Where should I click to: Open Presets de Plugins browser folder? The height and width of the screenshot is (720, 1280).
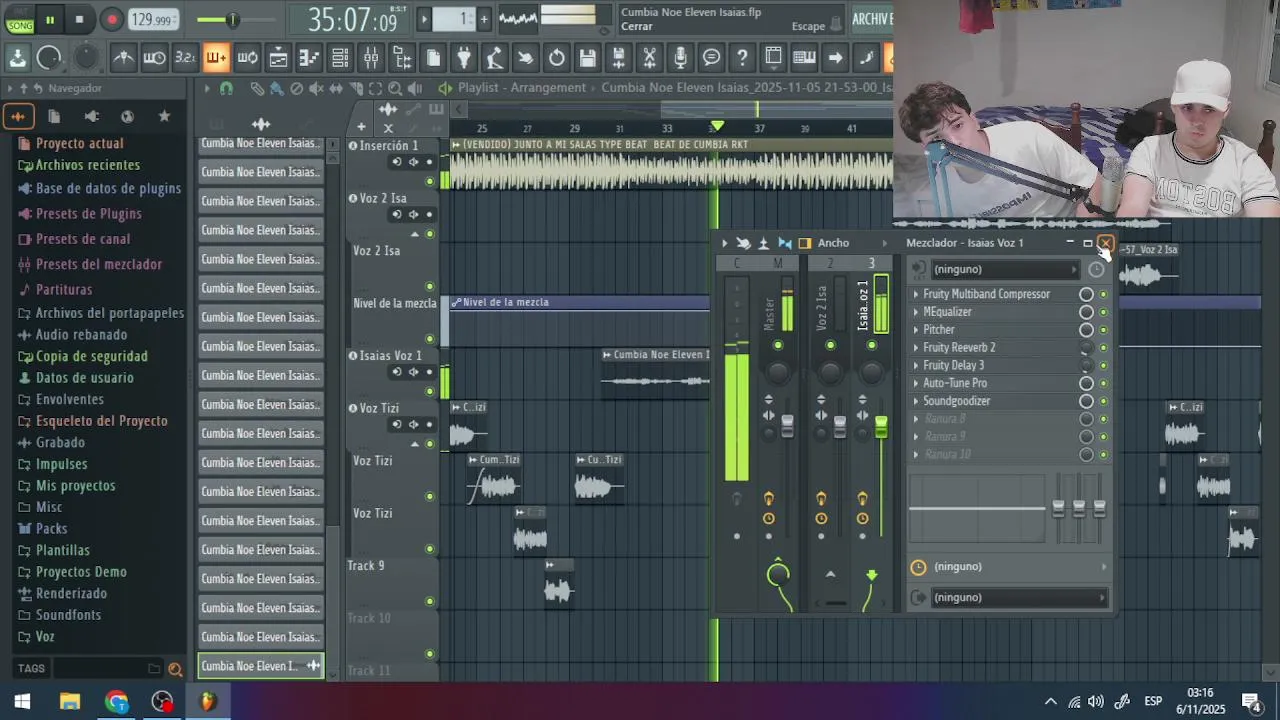click(80, 213)
